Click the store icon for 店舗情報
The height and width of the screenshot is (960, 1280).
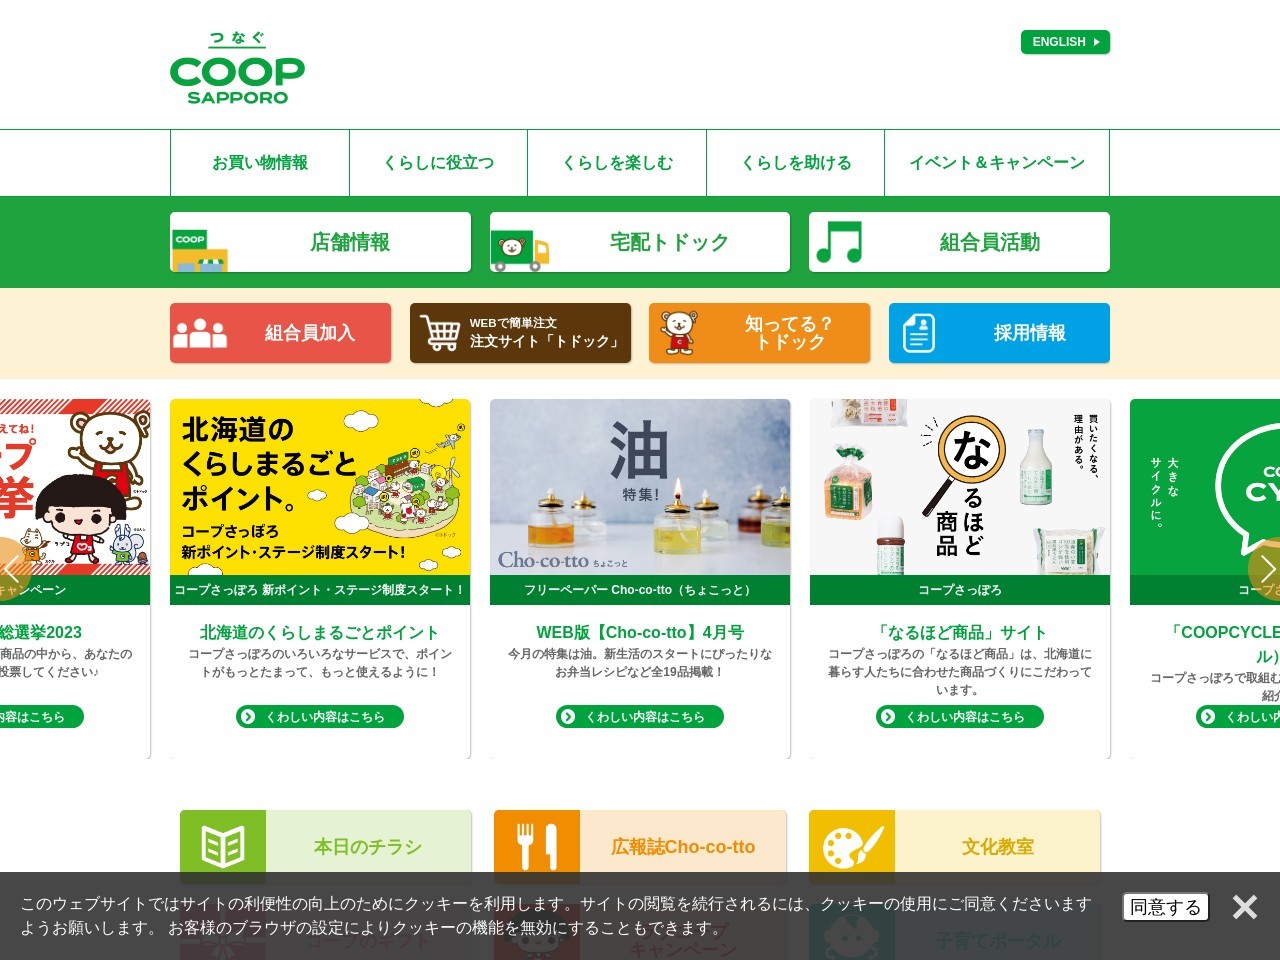(199, 251)
